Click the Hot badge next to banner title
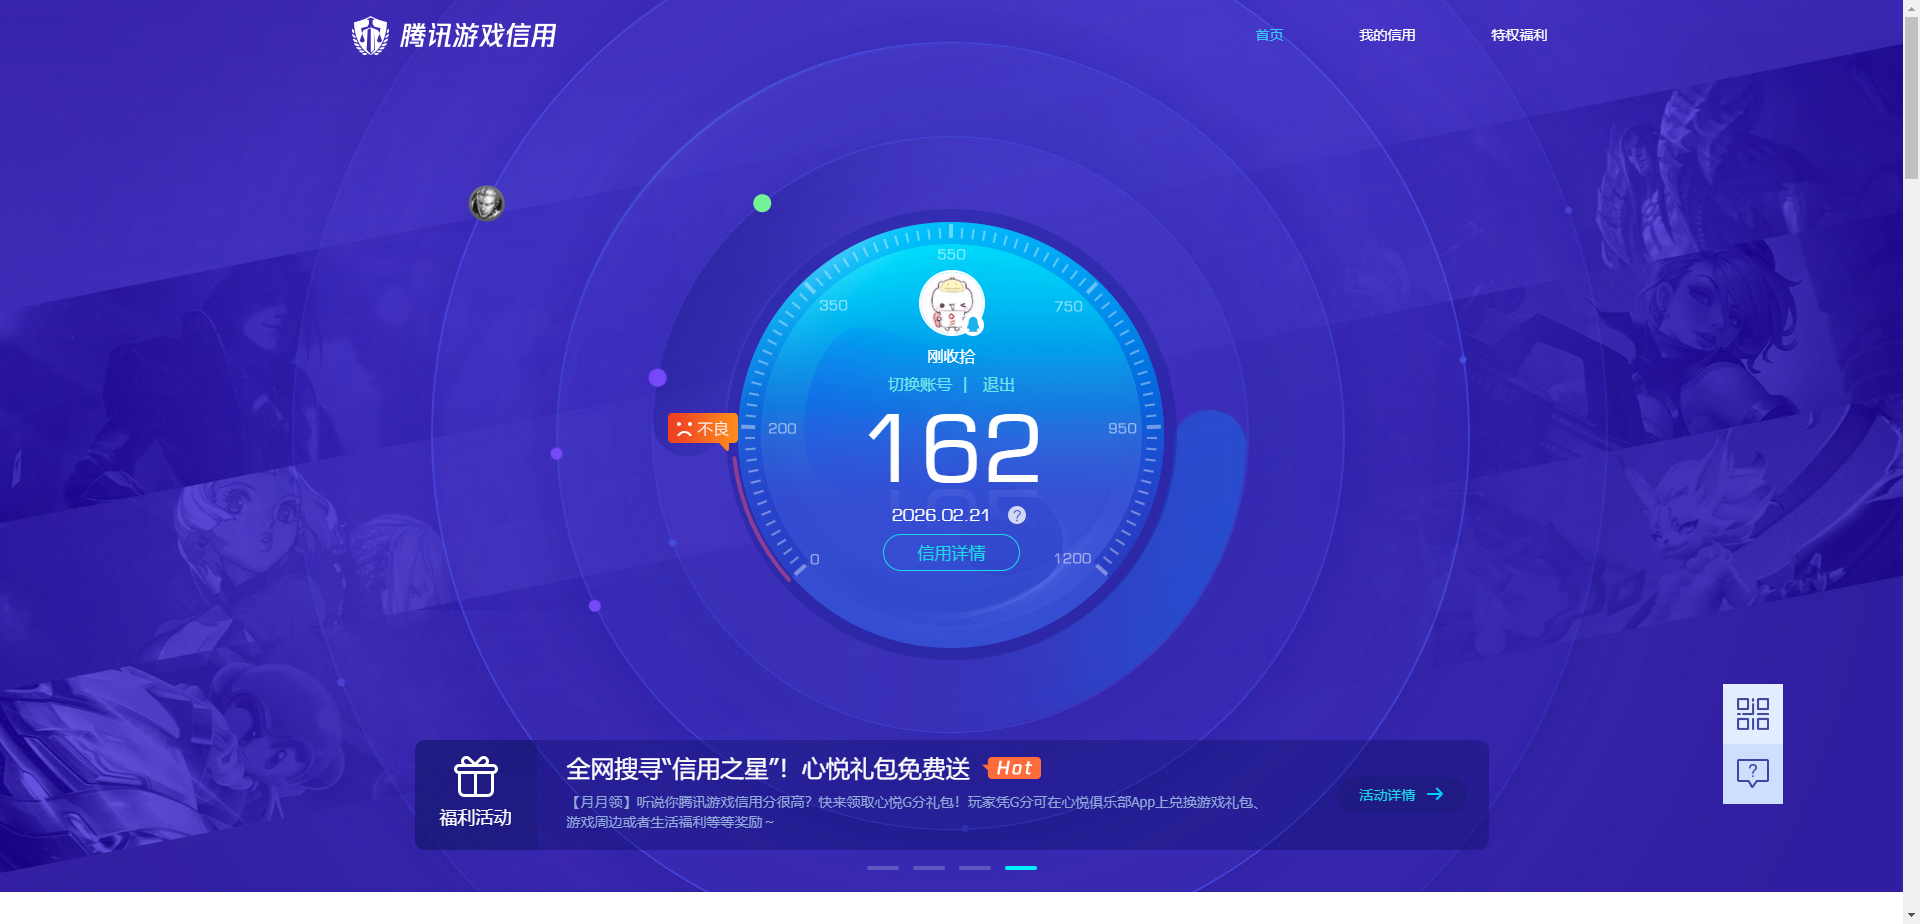The height and width of the screenshot is (924, 1920). click(x=1014, y=768)
